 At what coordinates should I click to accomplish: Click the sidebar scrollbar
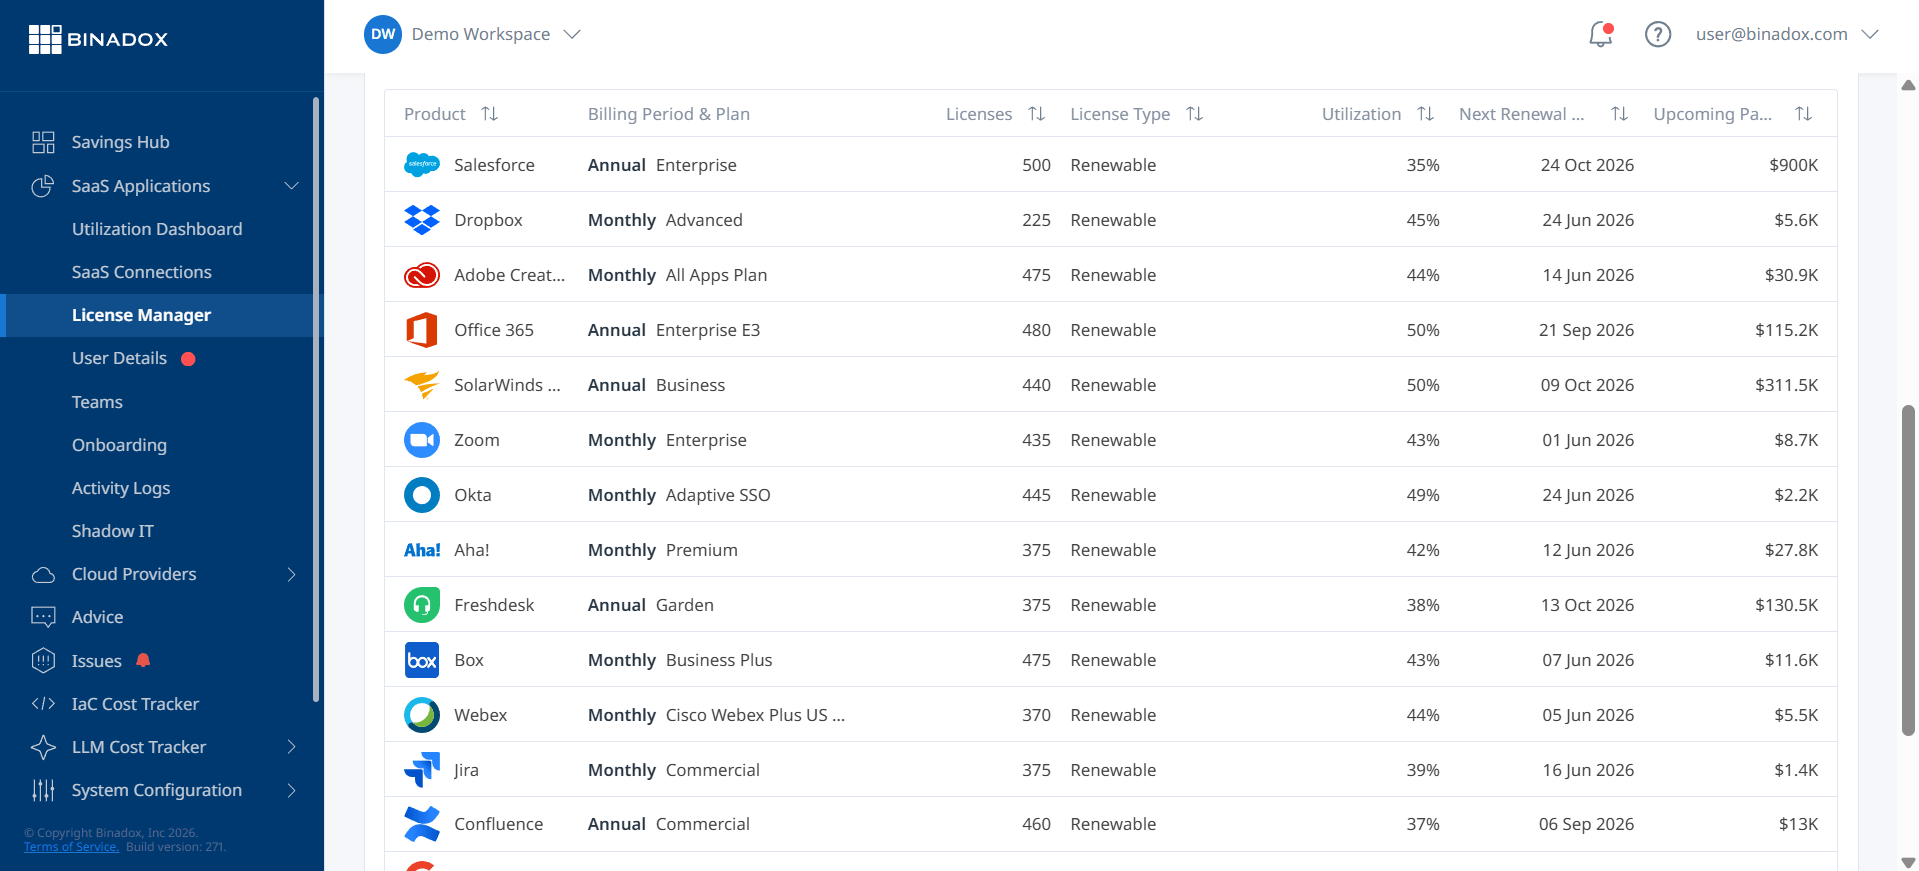316,400
